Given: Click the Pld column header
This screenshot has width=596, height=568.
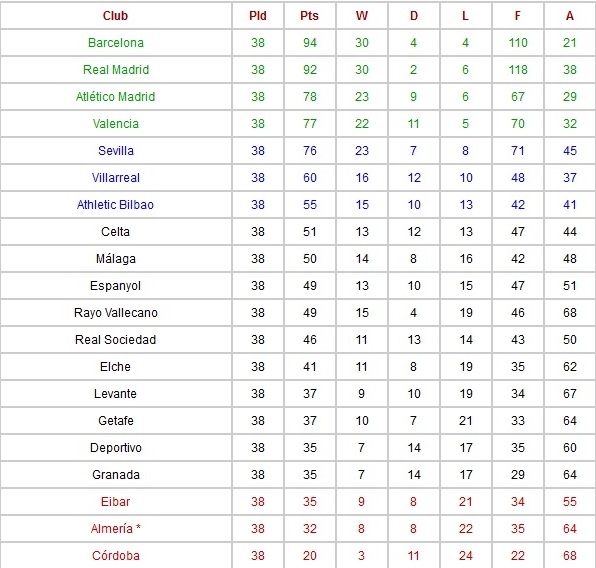Looking at the screenshot, I should pyautogui.click(x=258, y=16).
